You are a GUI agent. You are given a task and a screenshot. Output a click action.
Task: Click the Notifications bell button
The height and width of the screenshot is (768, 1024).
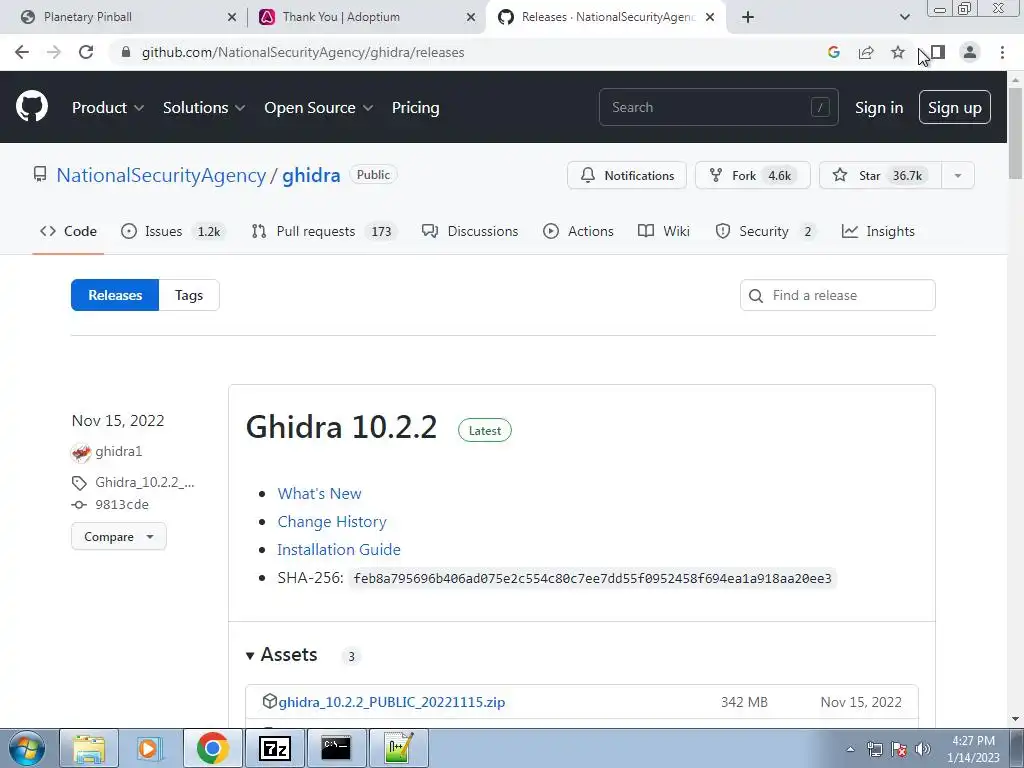(x=627, y=175)
